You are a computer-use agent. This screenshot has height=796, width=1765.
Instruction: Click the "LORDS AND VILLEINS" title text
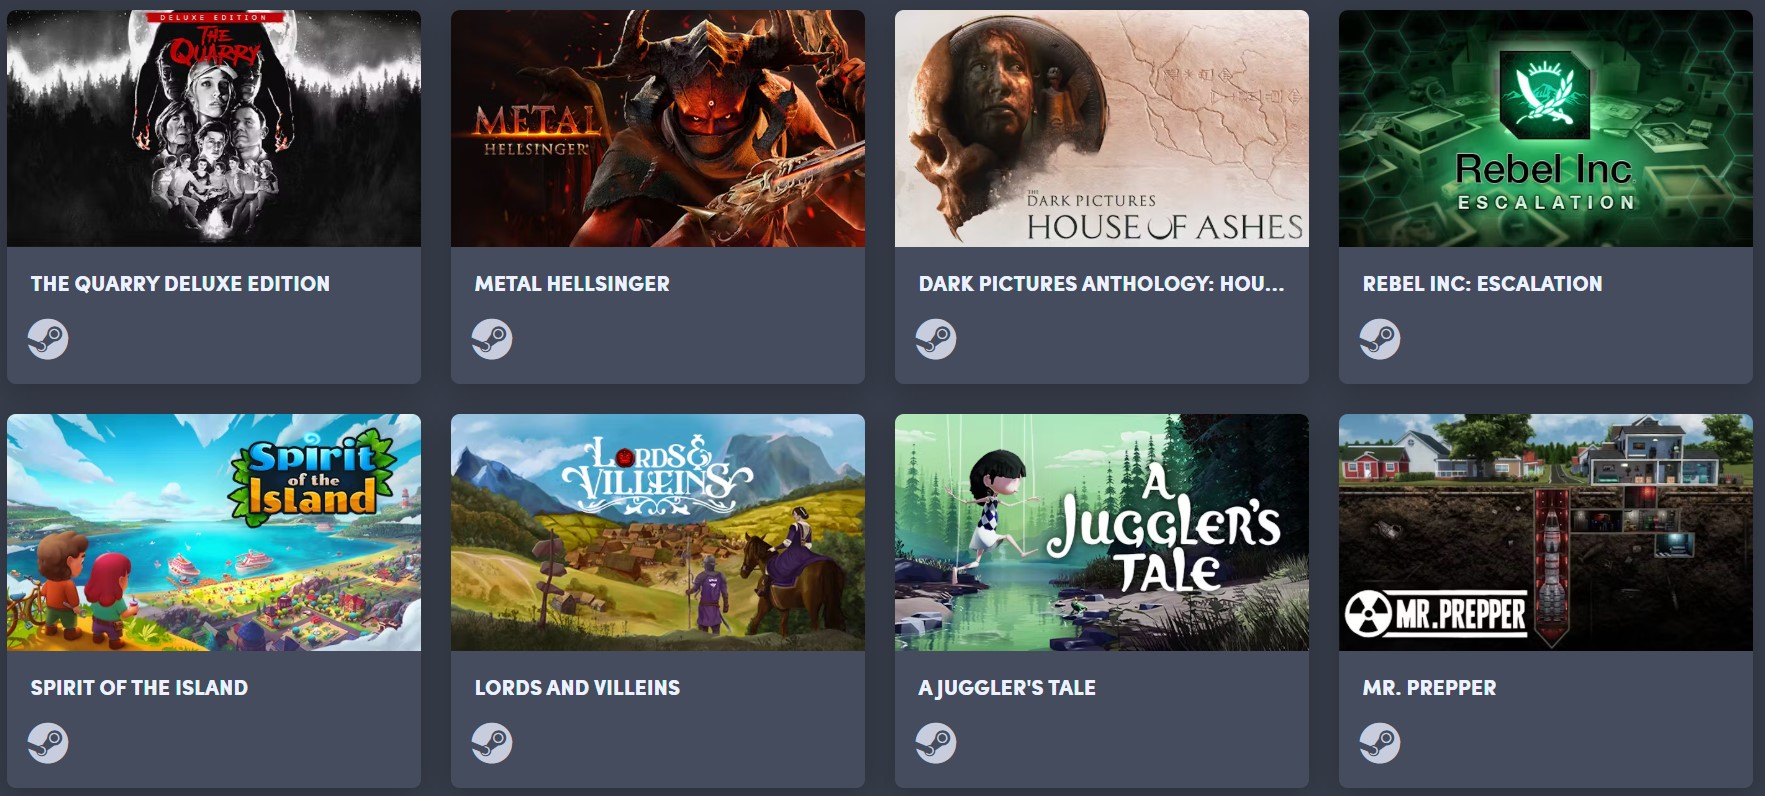577,688
